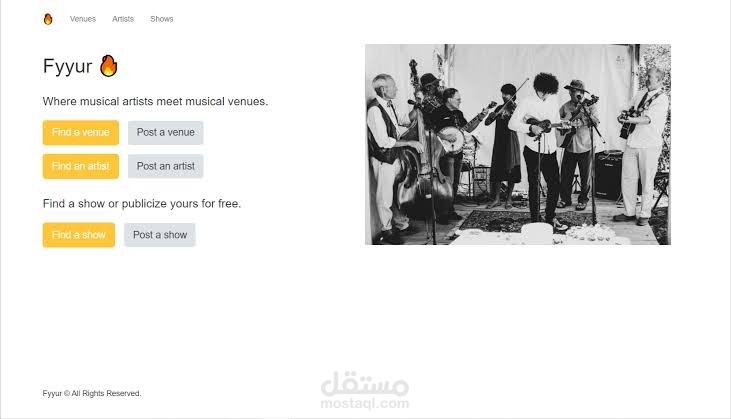Open the Shows nav link

click(x=162, y=19)
